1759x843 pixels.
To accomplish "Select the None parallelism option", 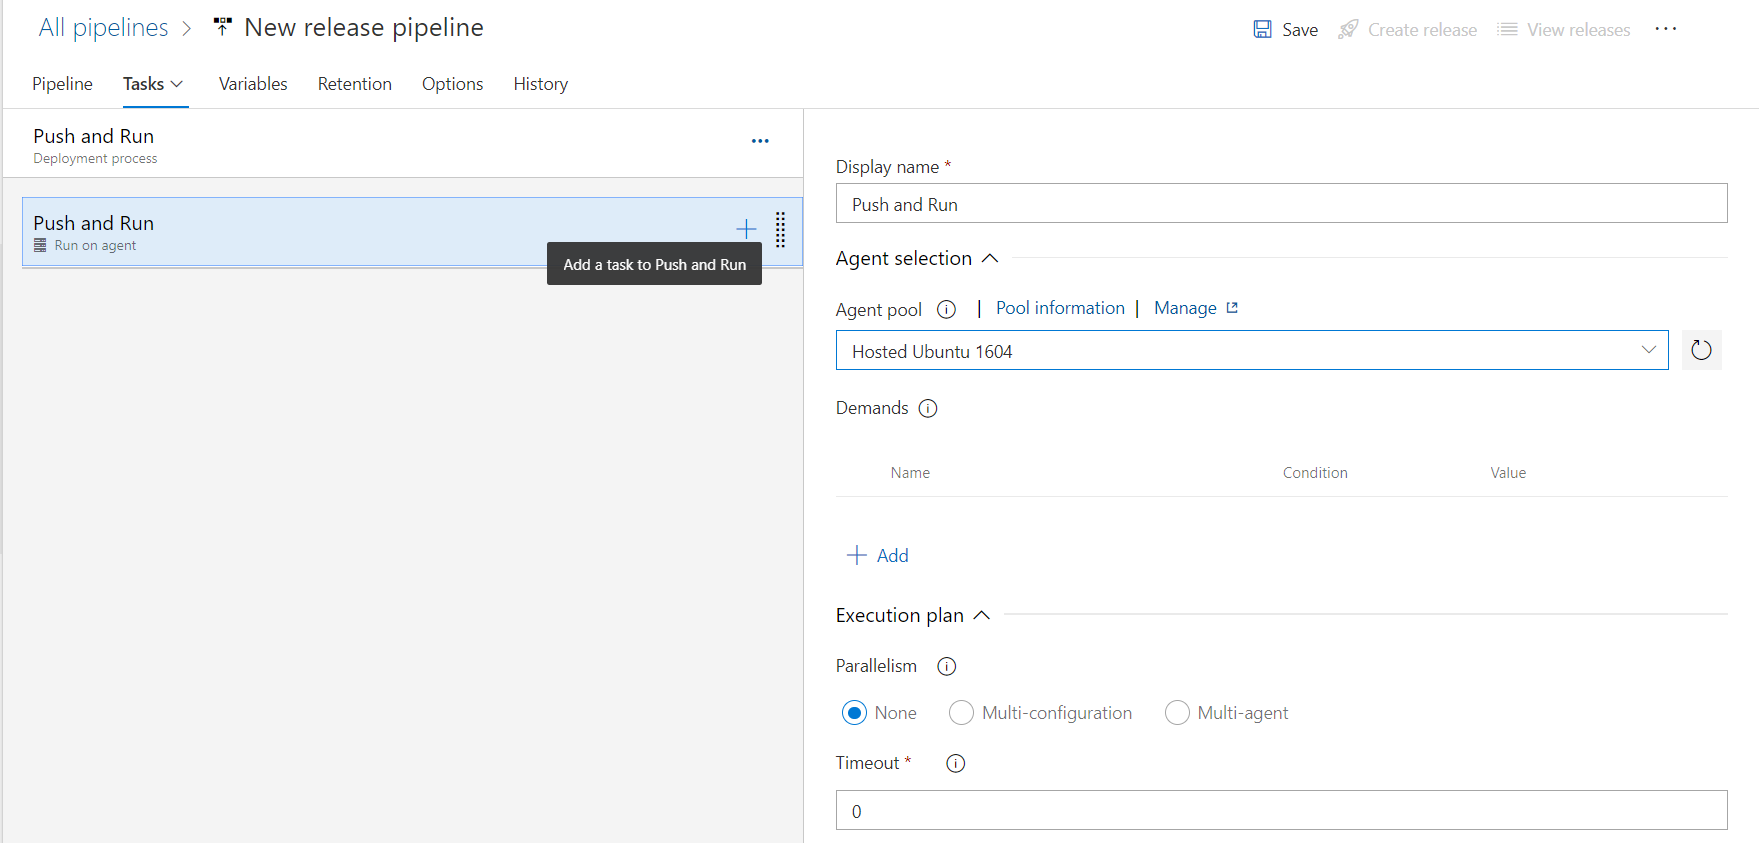I will [x=854, y=713].
